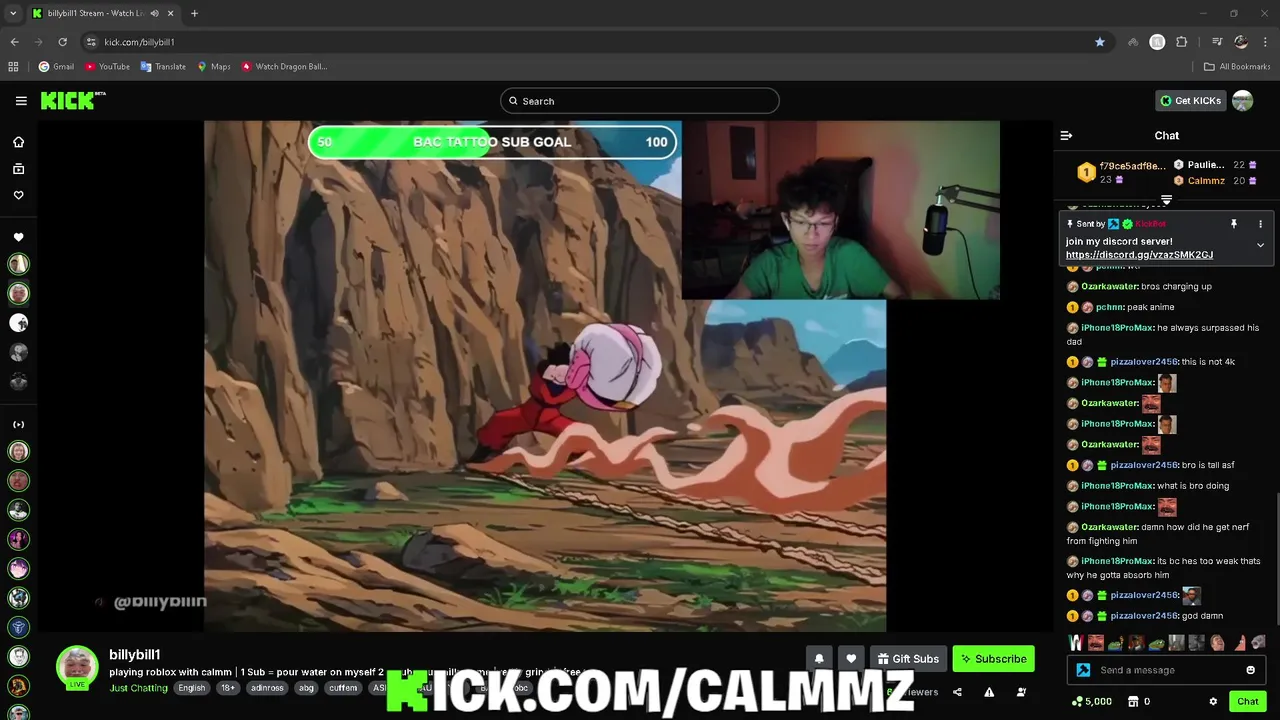Open Home from the left sidebar

(x=18, y=142)
